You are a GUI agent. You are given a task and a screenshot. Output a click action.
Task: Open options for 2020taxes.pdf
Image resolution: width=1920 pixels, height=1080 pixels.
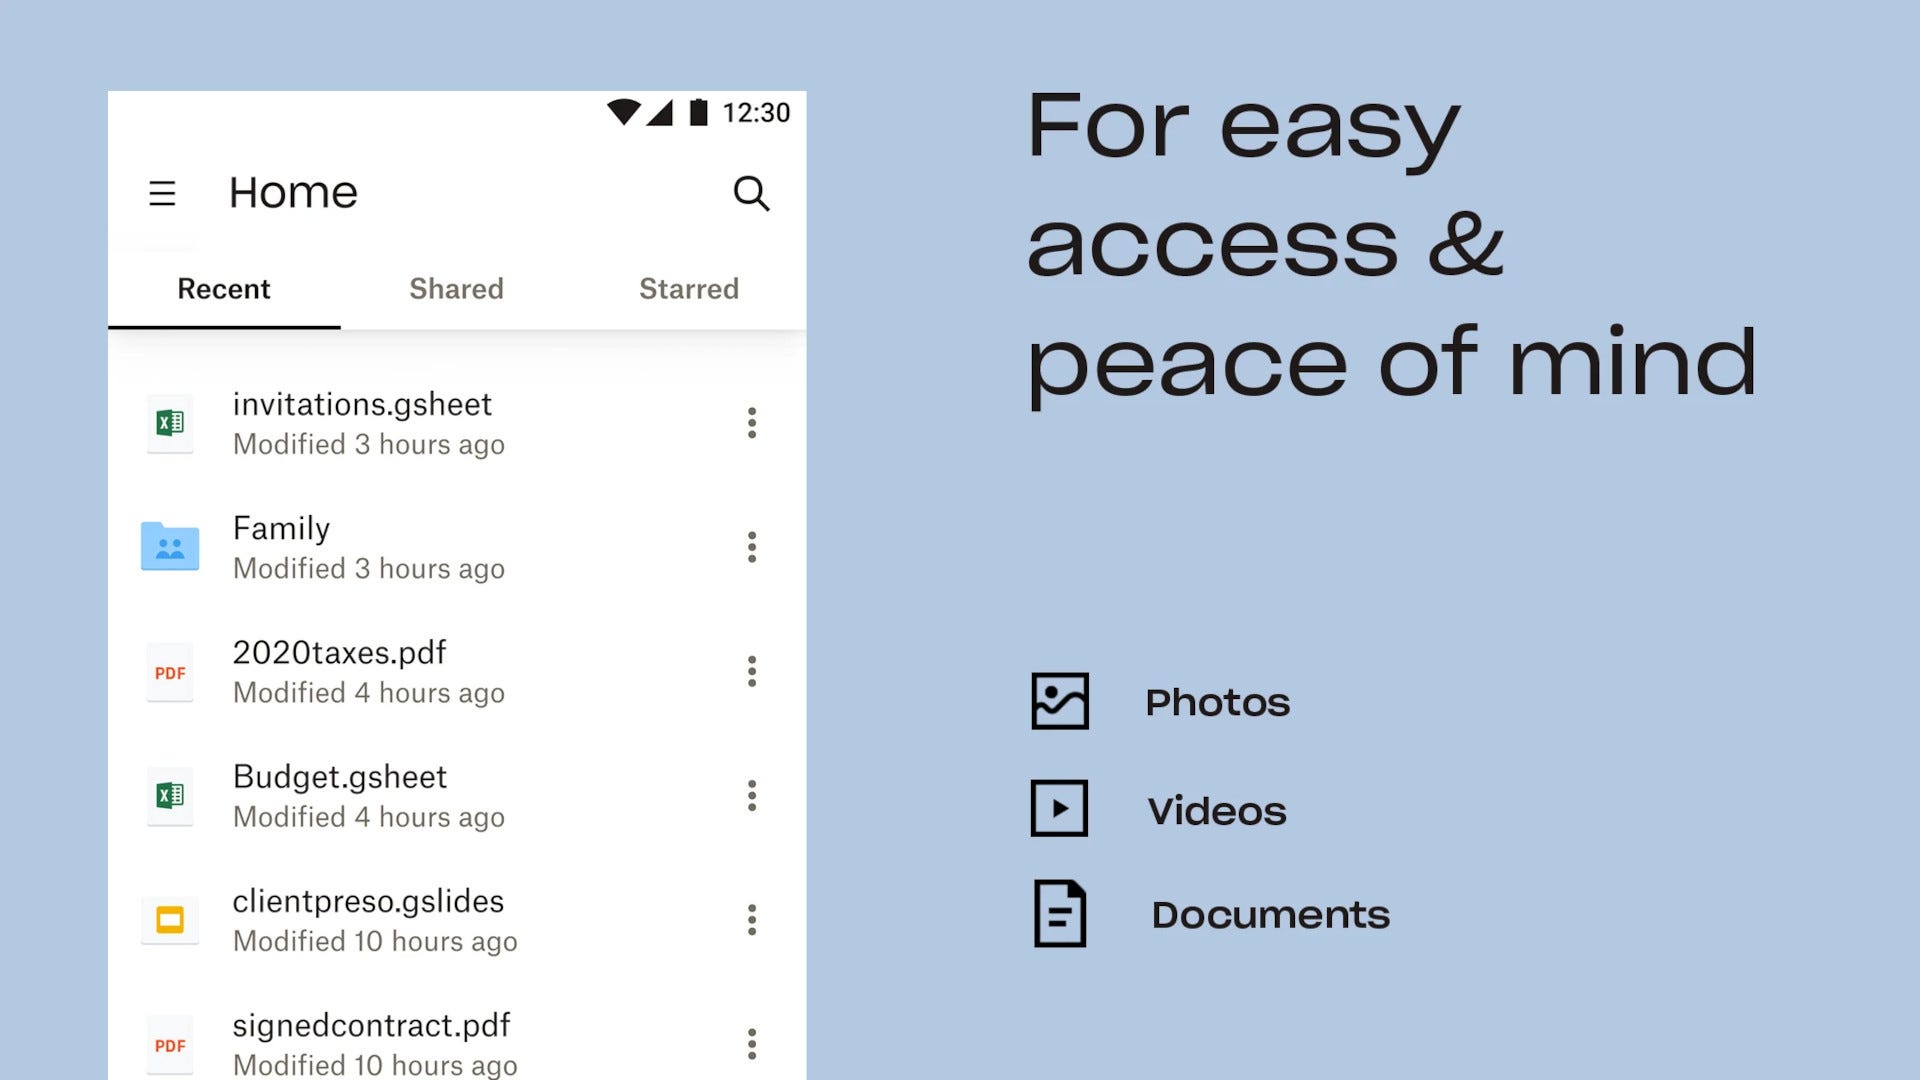tap(752, 671)
